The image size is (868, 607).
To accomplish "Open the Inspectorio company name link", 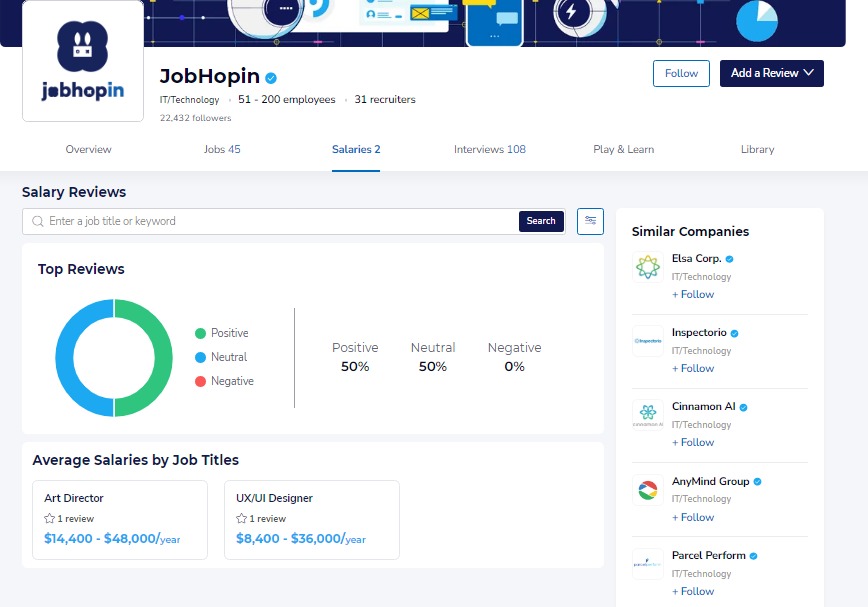I will click(x=699, y=333).
